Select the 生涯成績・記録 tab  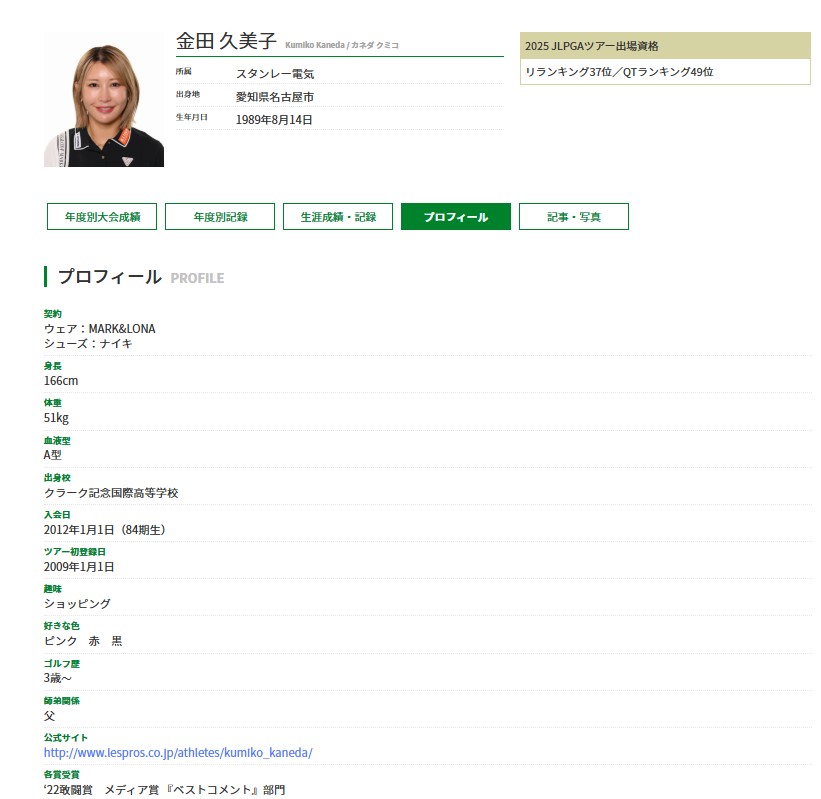[338, 217]
